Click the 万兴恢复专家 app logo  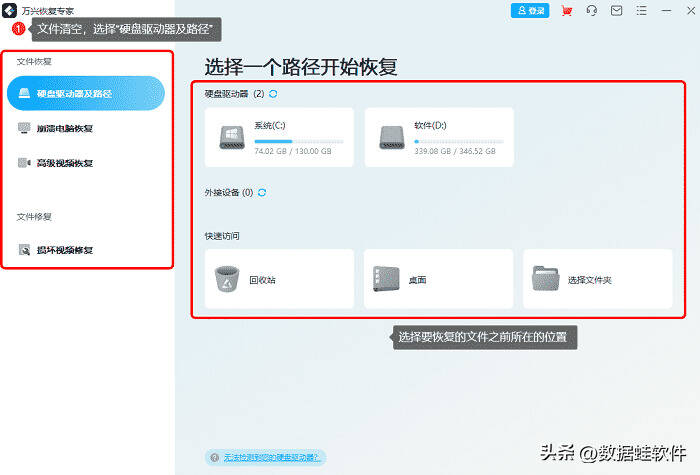coord(9,10)
